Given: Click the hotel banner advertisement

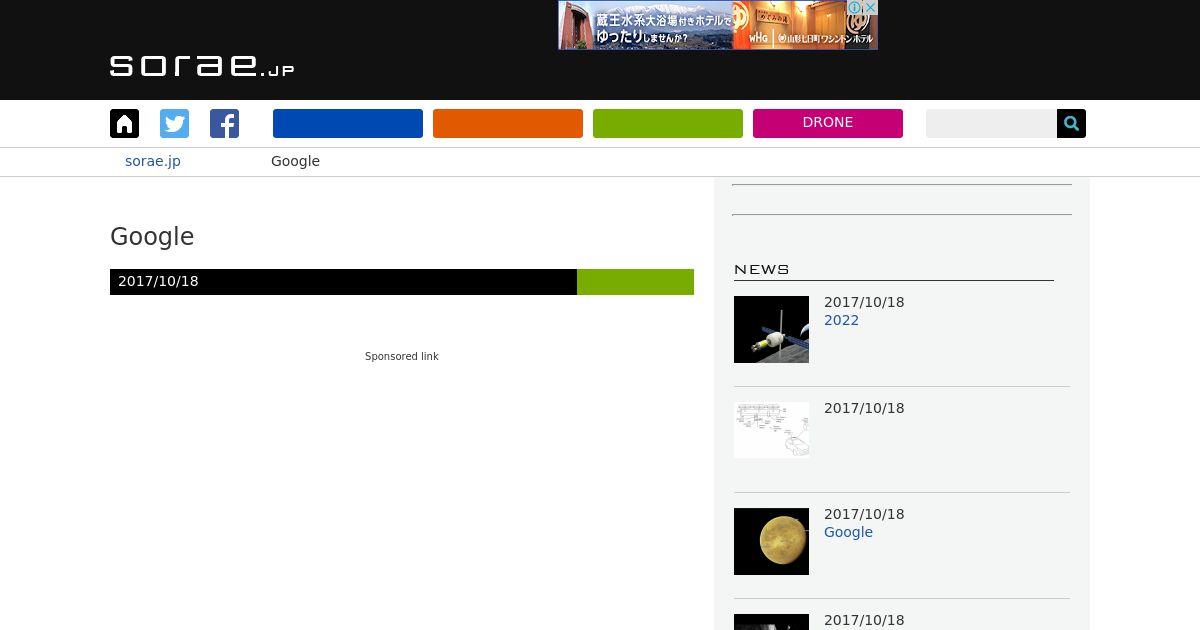Looking at the screenshot, I should pos(718,25).
